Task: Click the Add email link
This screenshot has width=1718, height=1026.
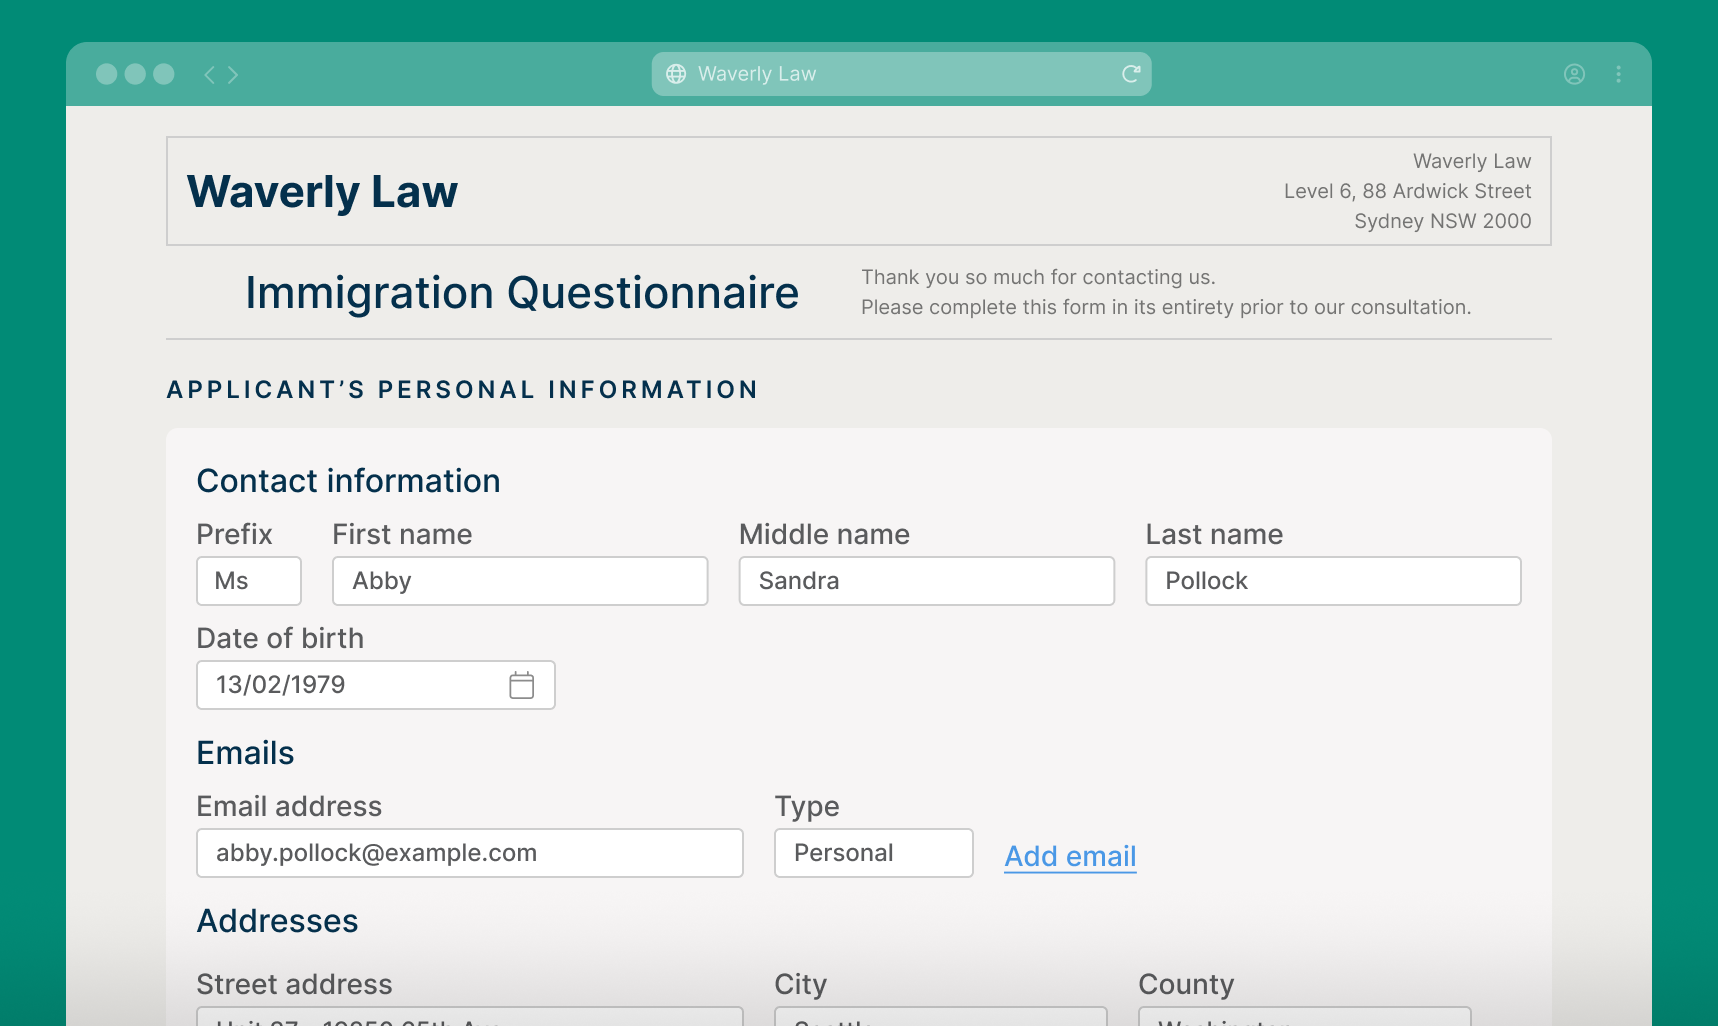Action: [x=1070, y=856]
